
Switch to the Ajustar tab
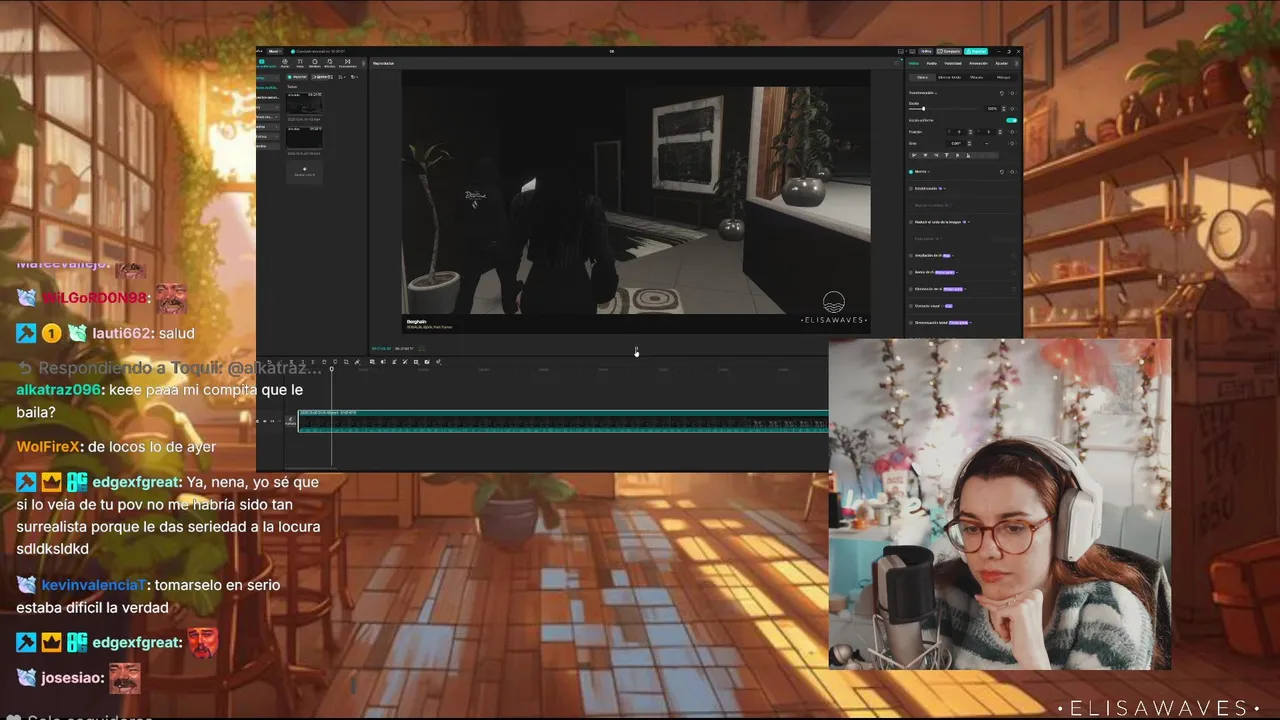[x=1001, y=63]
